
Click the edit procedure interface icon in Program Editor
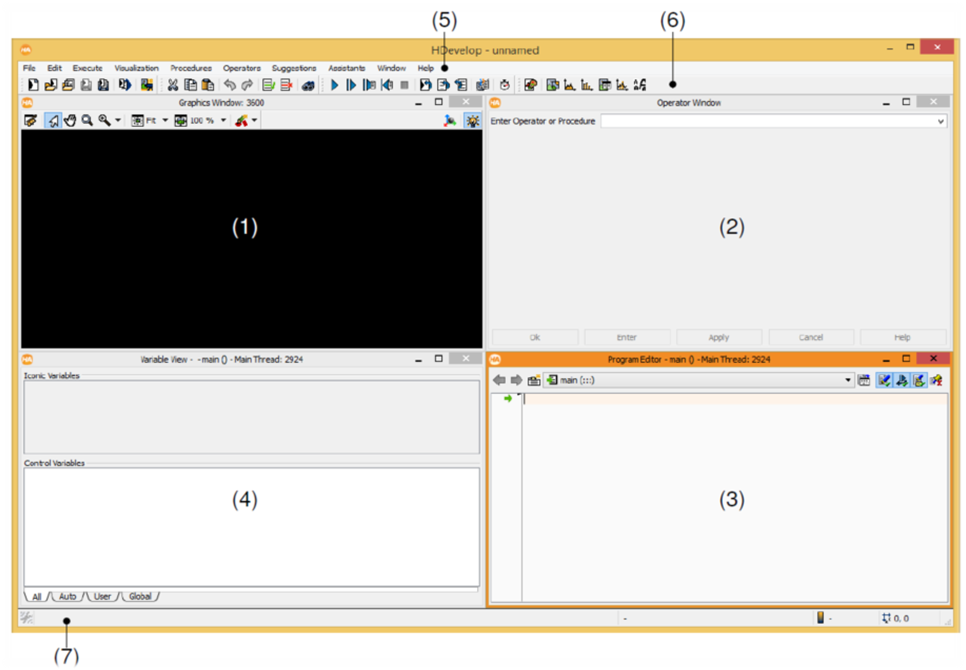(x=534, y=381)
